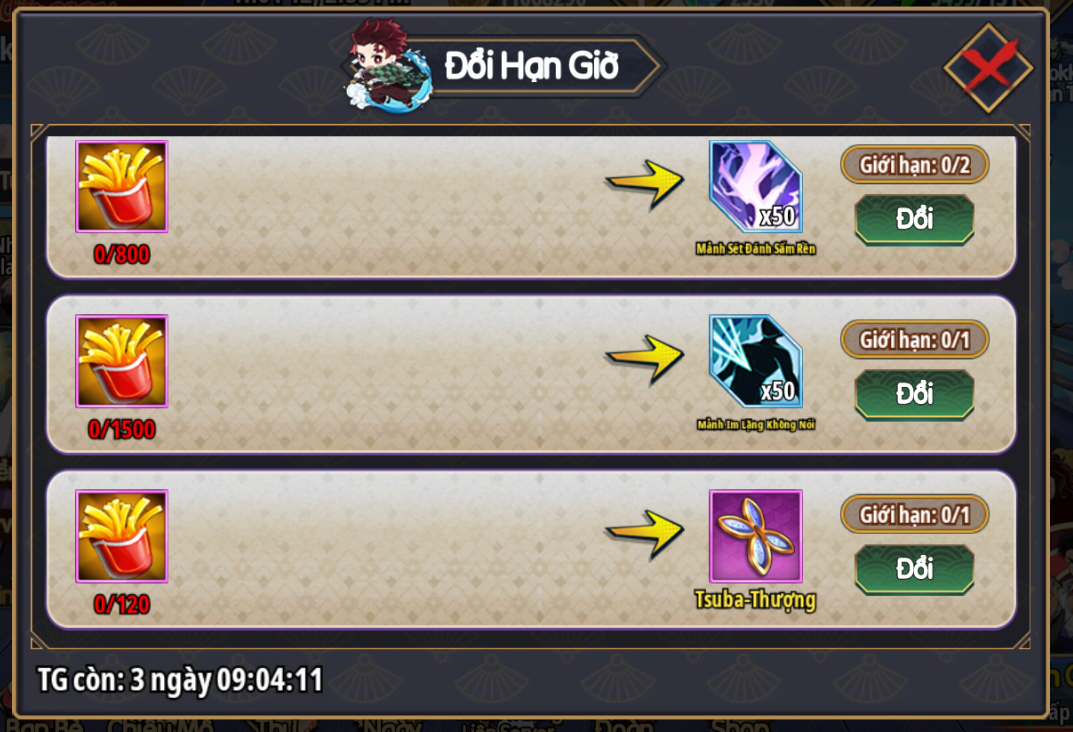
Task: Close the Đổi Hạn Giờ dialog
Action: point(988,67)
